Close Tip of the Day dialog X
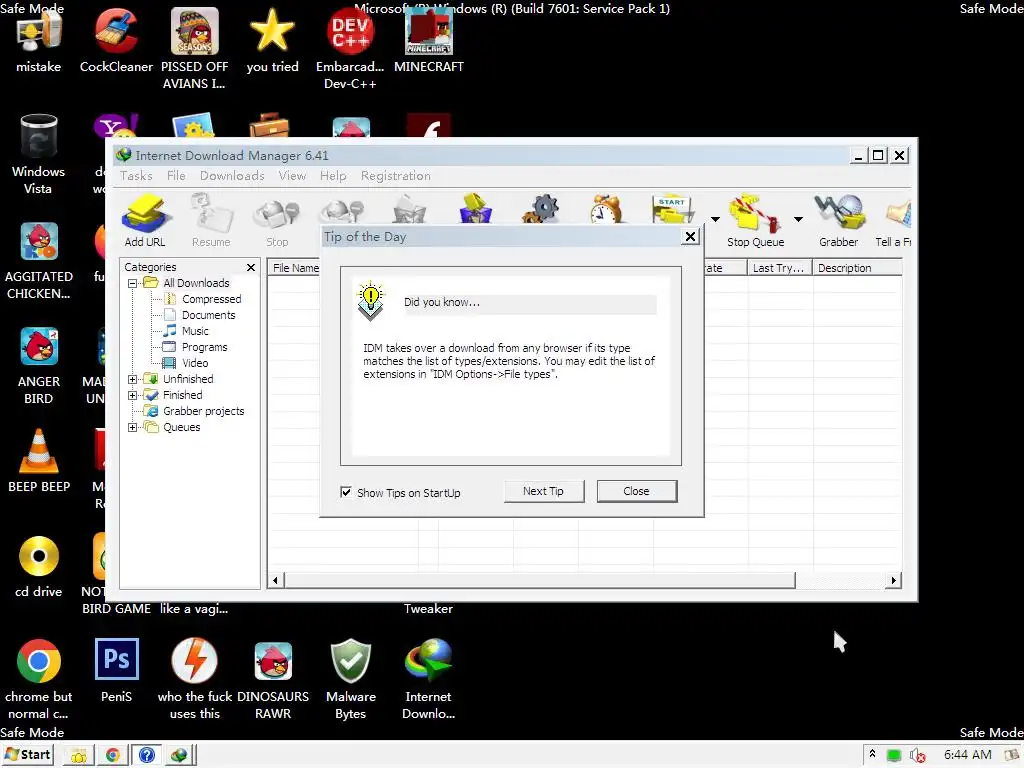Screen dimensions: 1024x768 click(x=690, y=236)
